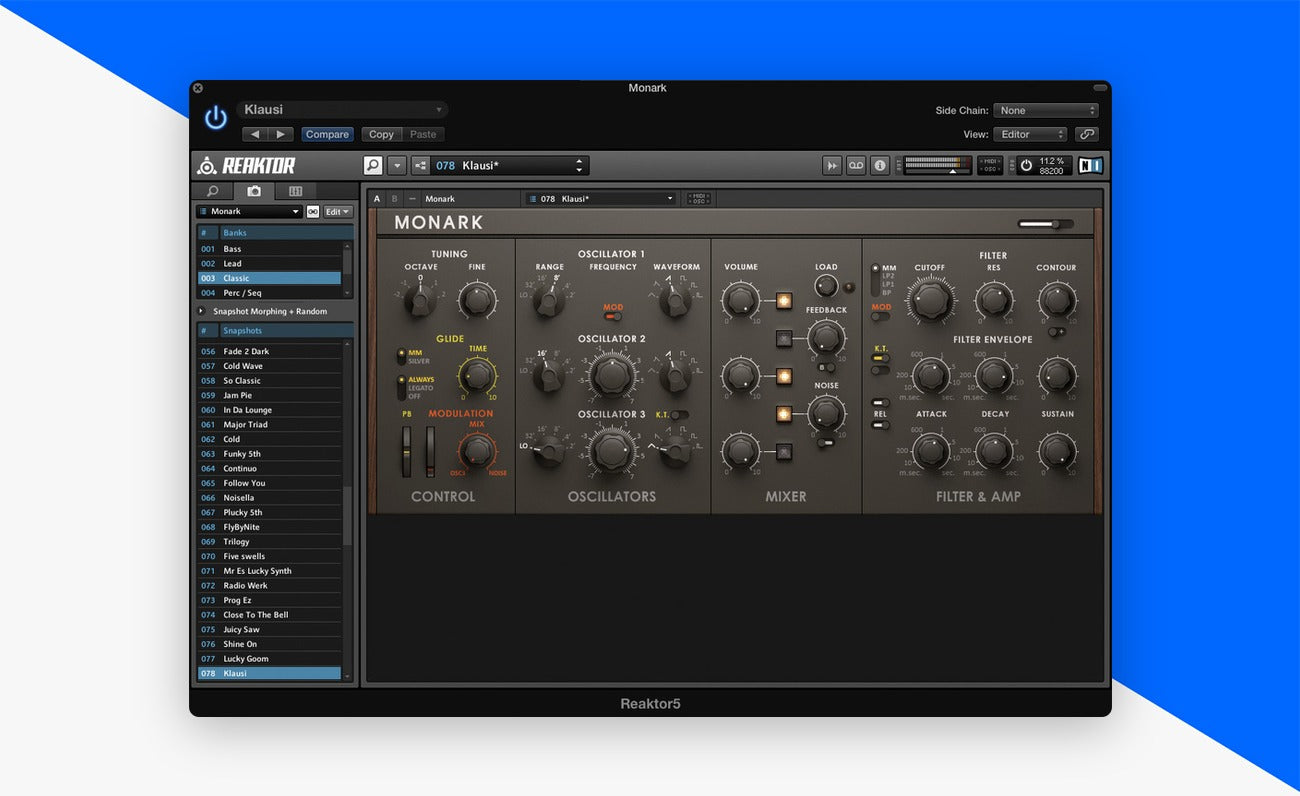The width and height of the screenshot is (1300, 796).
Task: Toggle Oscillator 3 mixer on button
Action: [x=783, y=452]
